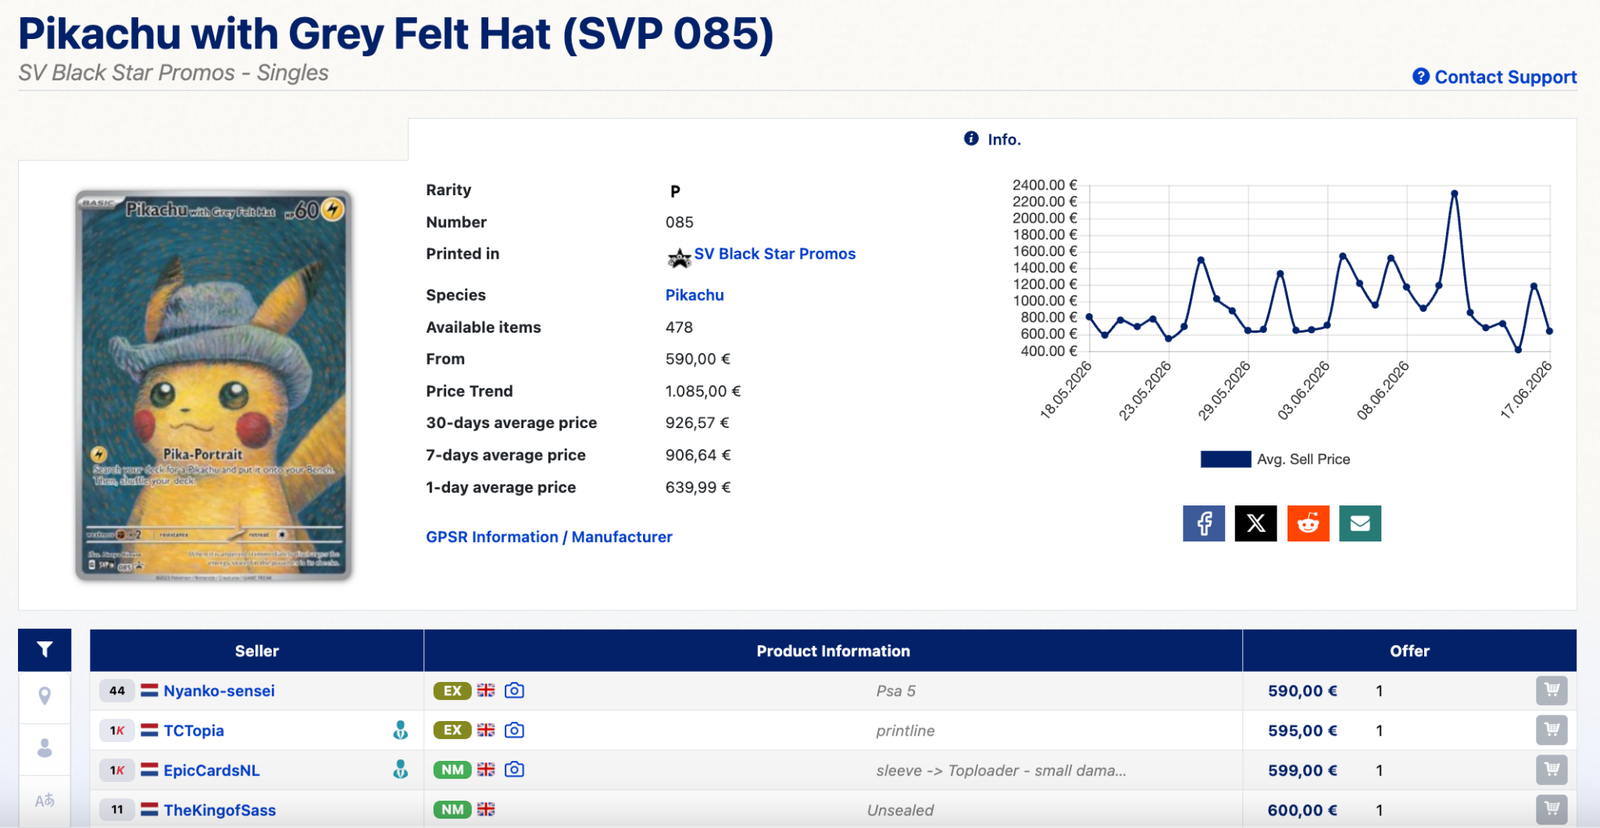
Task: Open GPSR Information / Manufacturer link
Action: (x=549, y=537)
